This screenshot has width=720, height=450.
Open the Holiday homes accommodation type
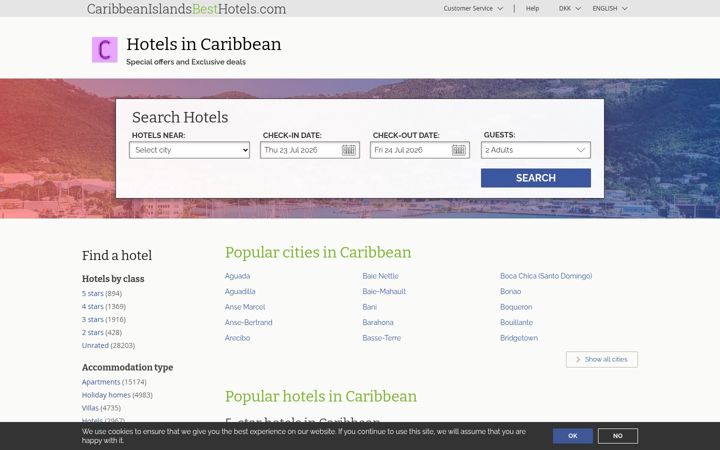coord(106,395)
